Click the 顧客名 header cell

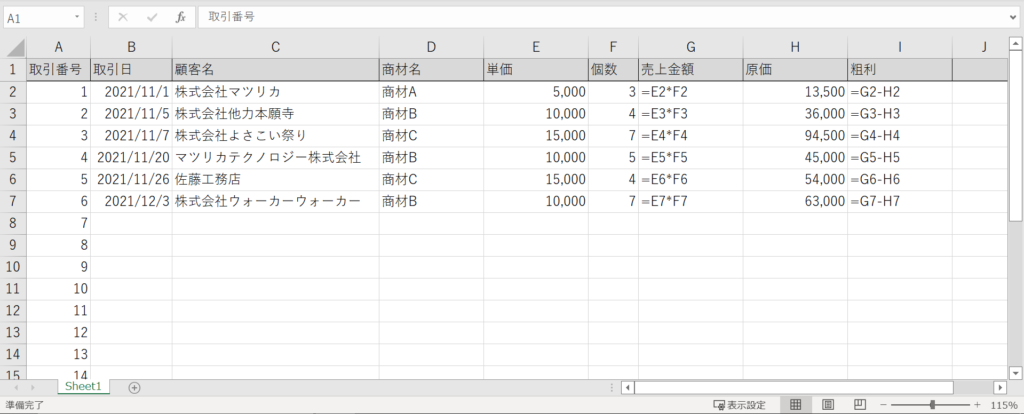tap(276, 69)
